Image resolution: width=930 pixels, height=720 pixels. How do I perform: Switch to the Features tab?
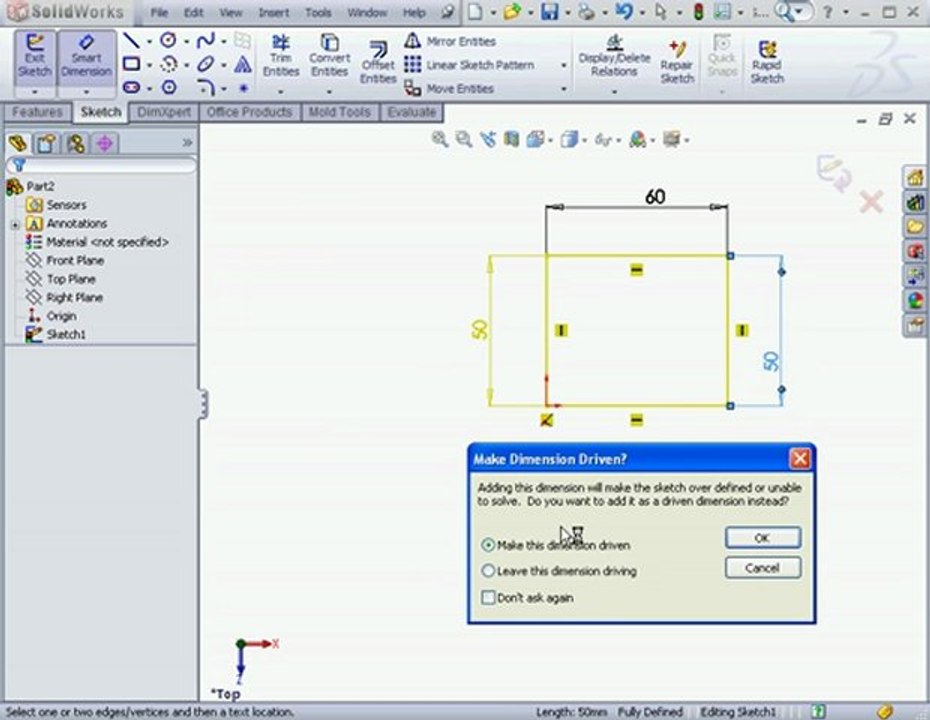37,112
